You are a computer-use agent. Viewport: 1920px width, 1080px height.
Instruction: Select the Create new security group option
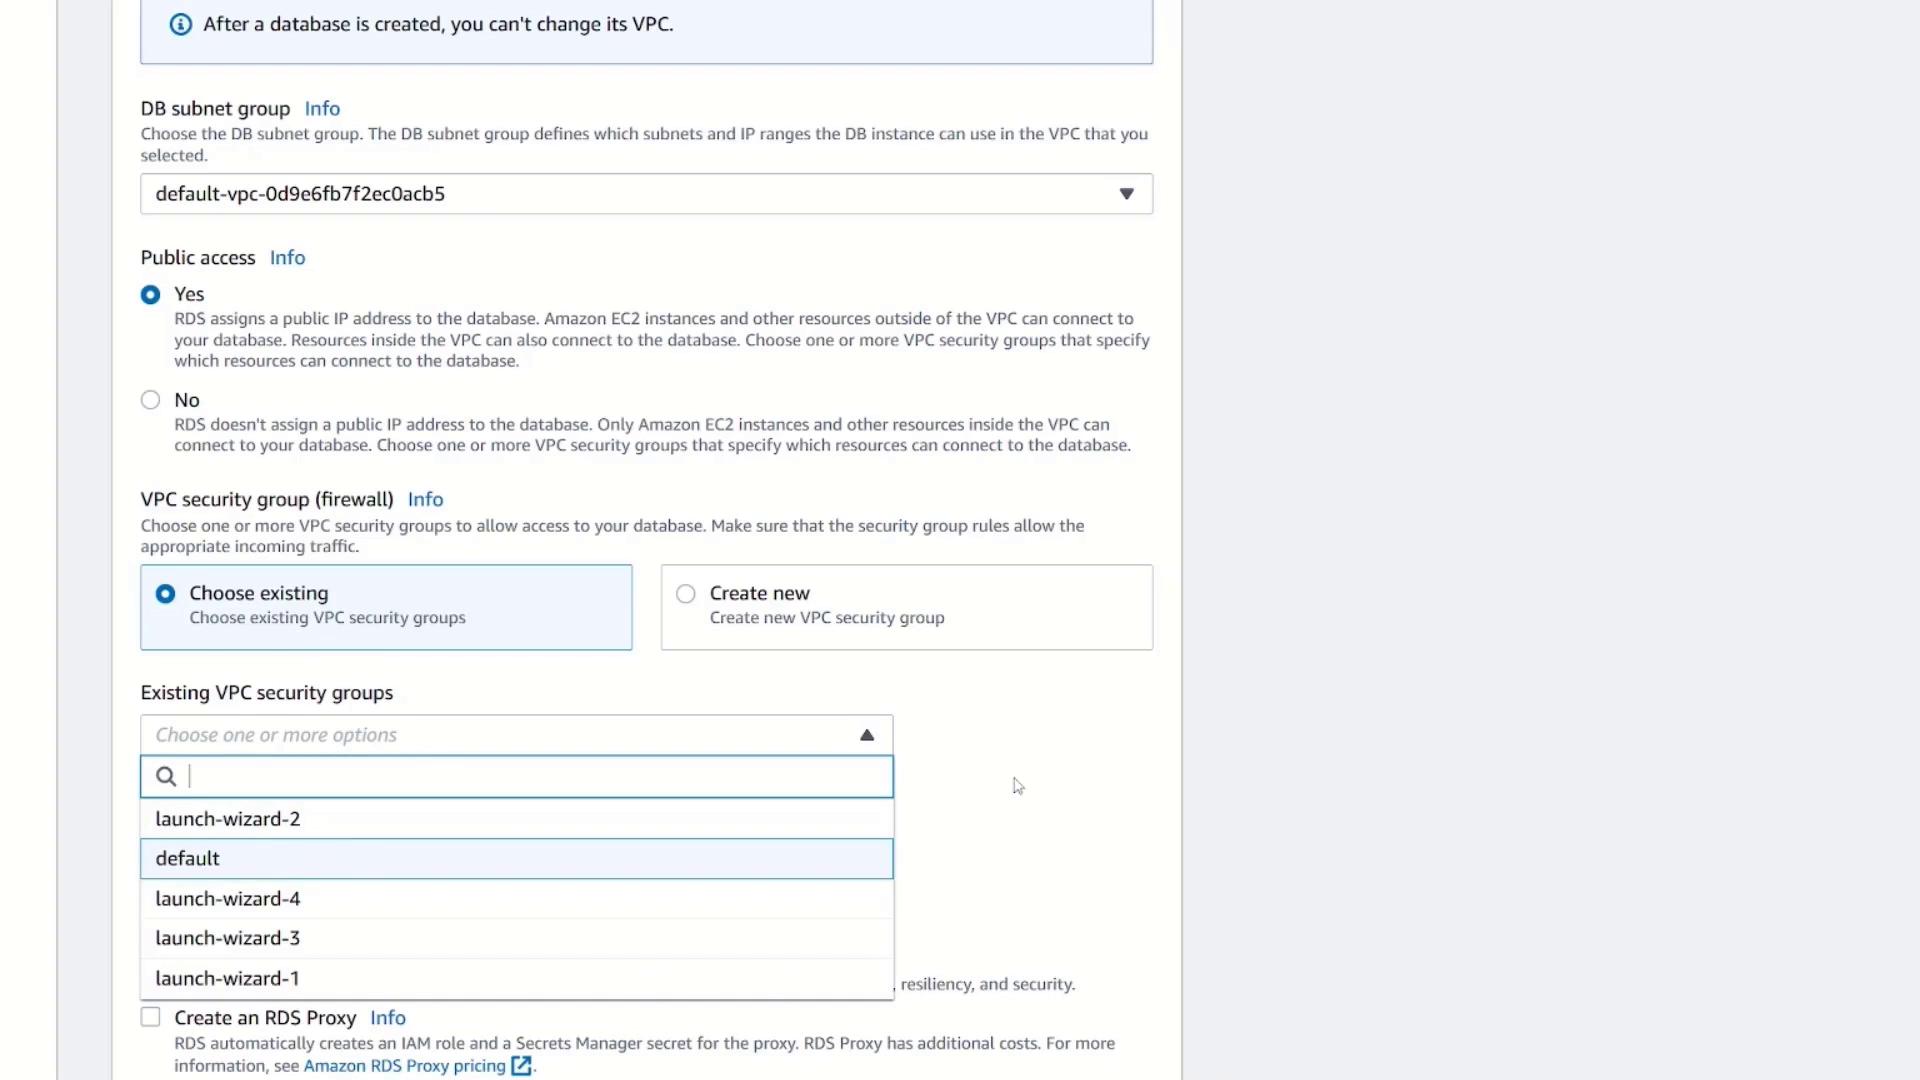click(x=685, y=594)
